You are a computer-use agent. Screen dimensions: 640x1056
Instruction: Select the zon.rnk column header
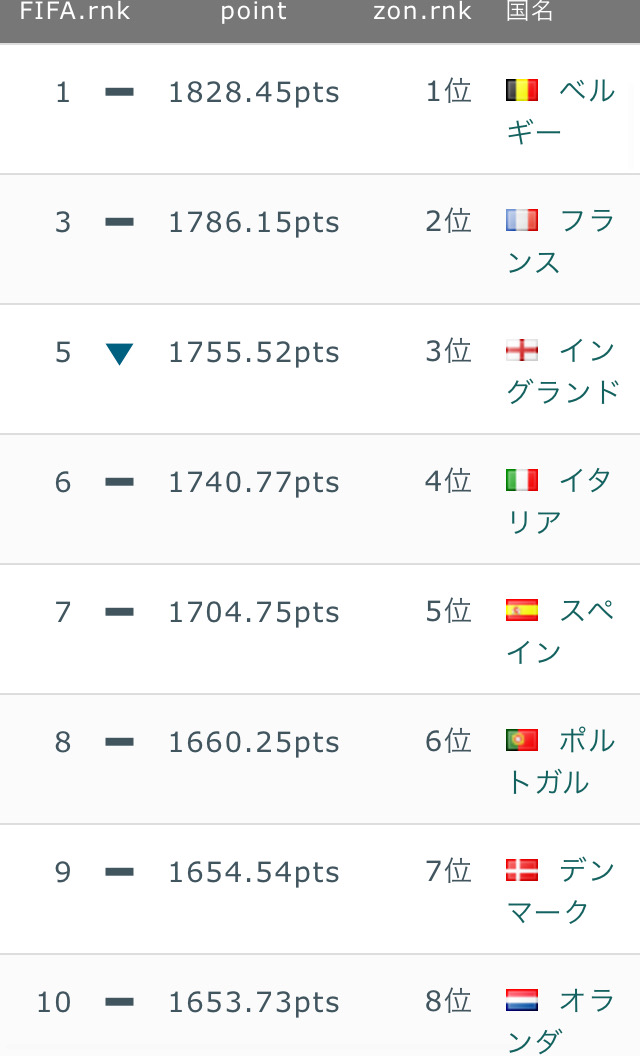coord(422,11)
